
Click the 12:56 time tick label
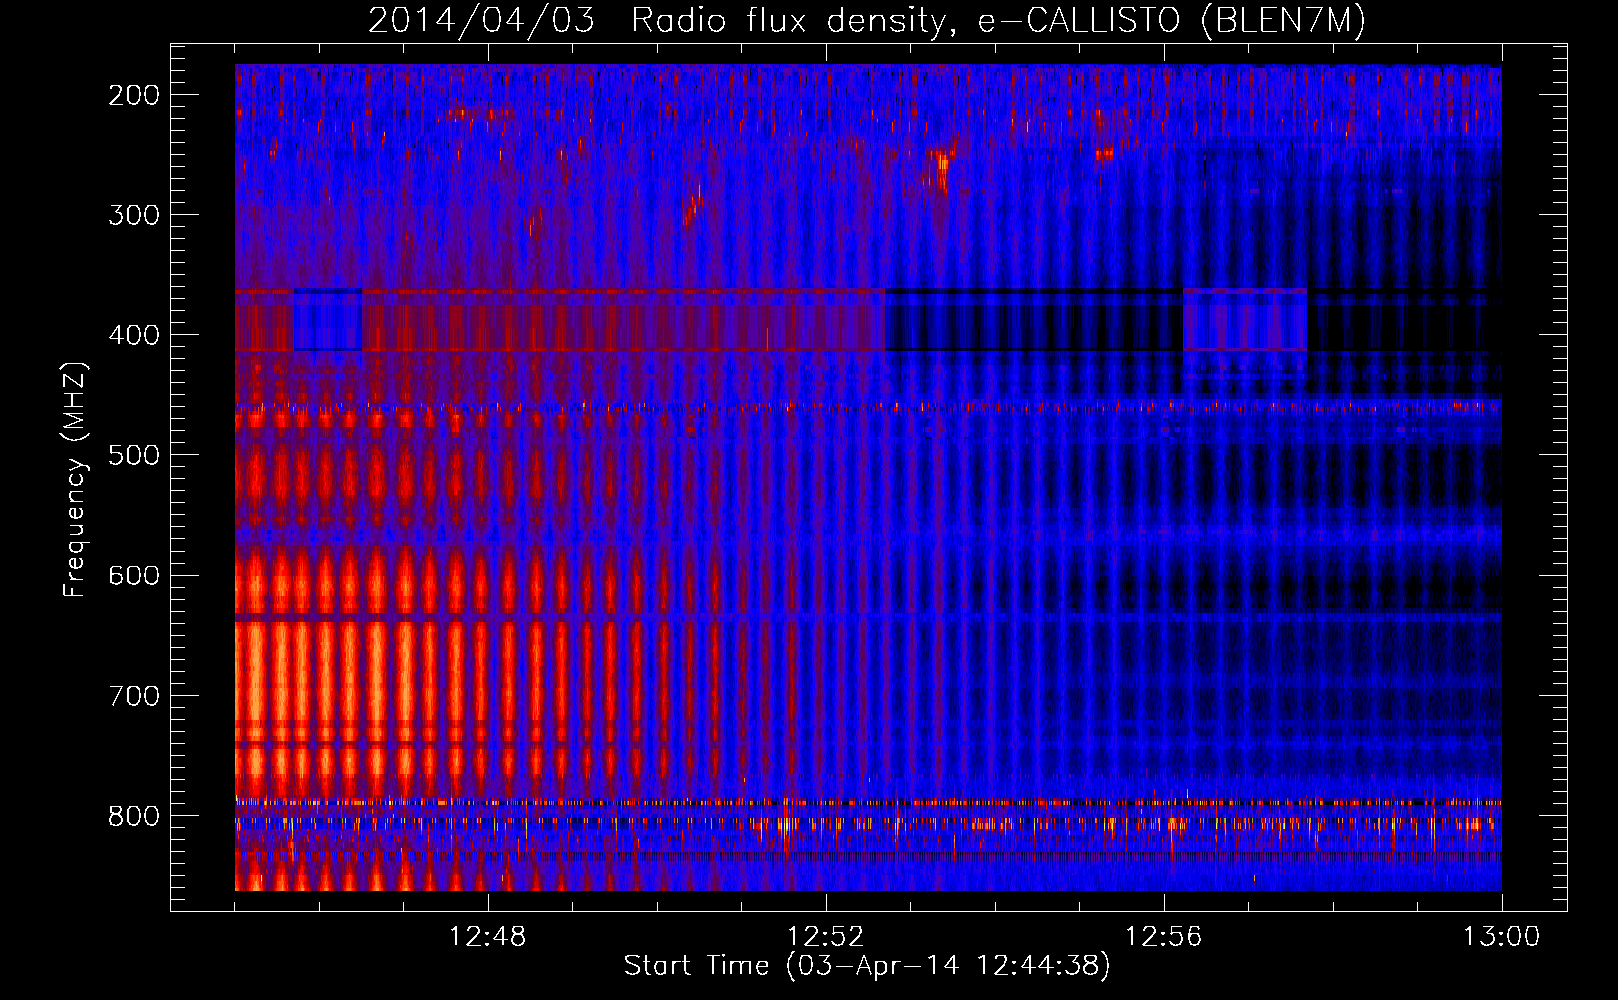point(1164,937)
